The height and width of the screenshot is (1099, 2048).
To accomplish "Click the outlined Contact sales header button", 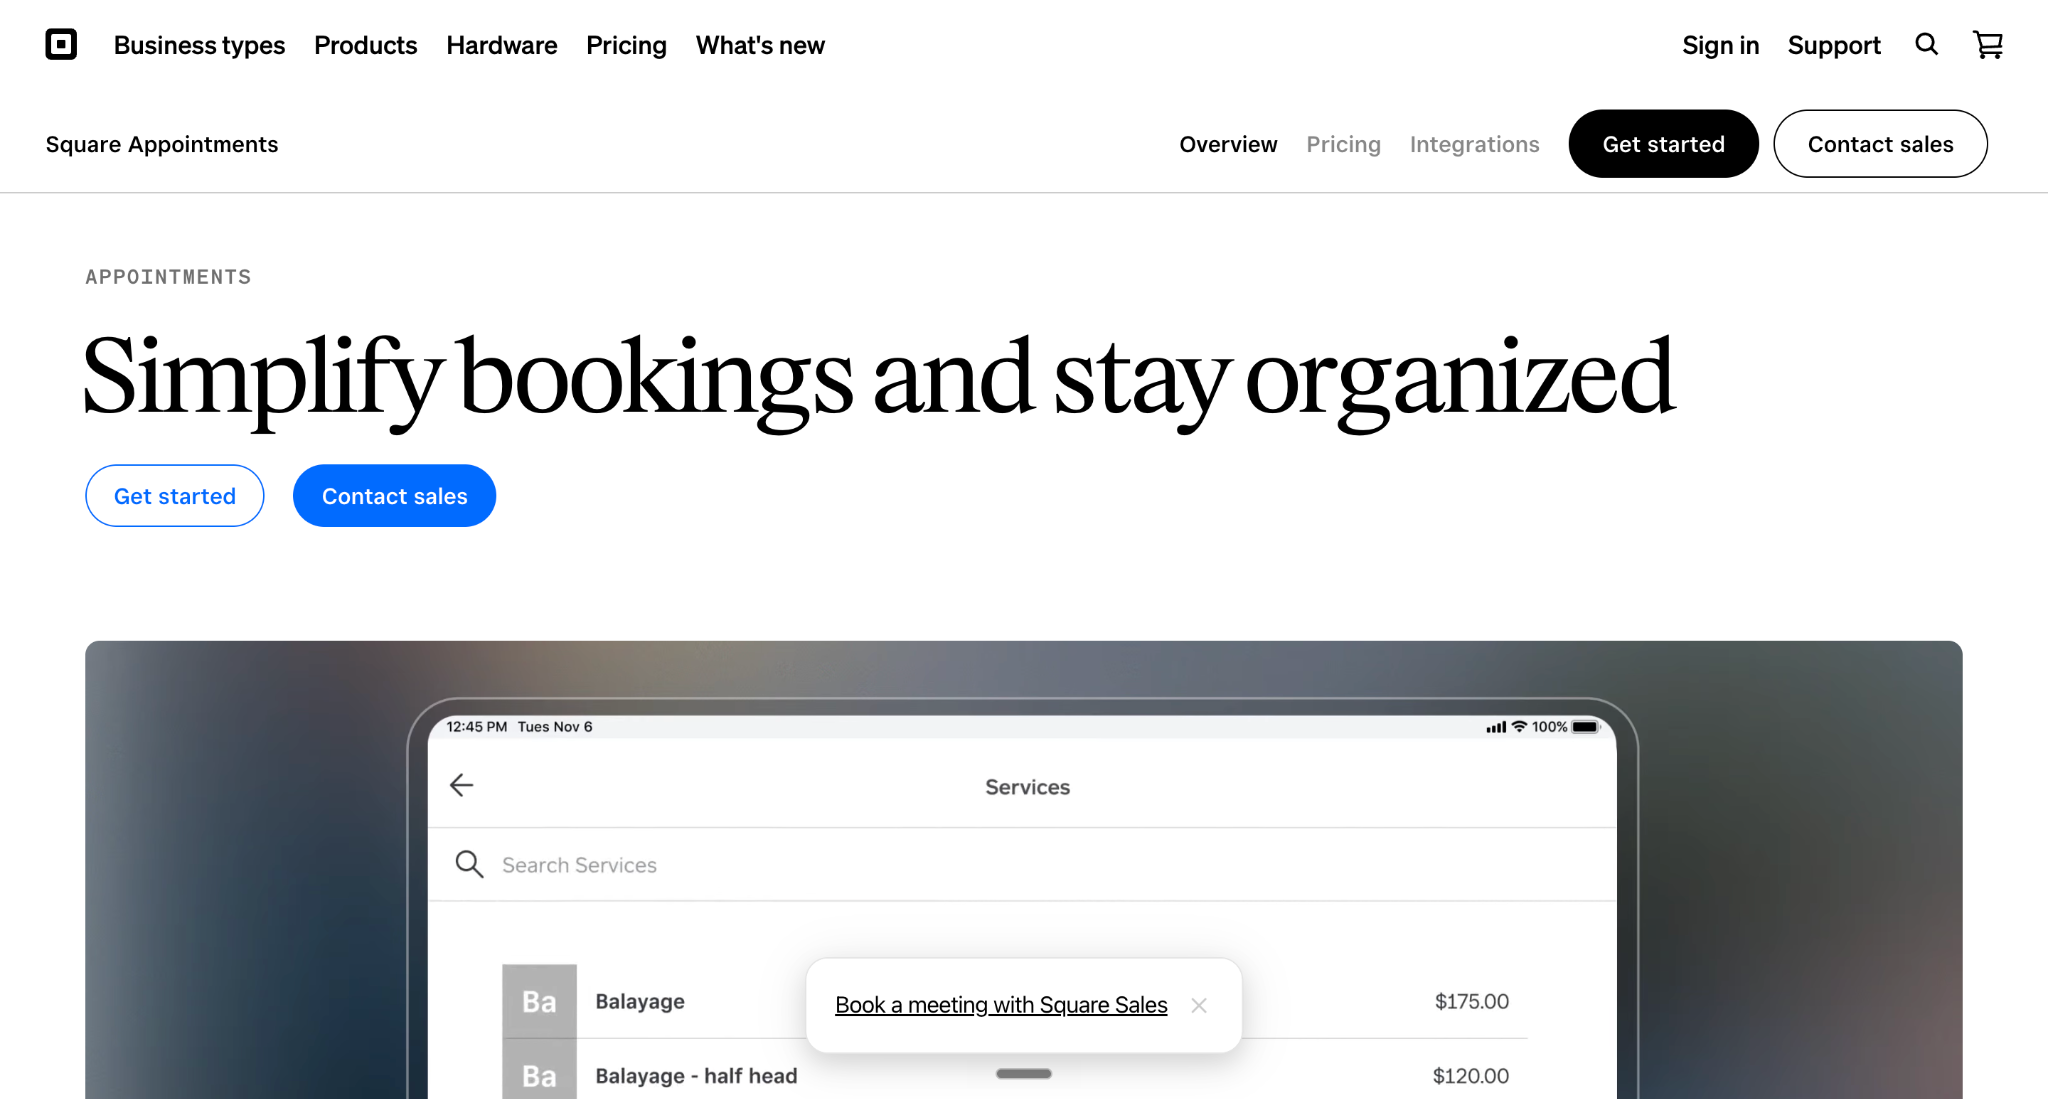I will [1880, 144].
